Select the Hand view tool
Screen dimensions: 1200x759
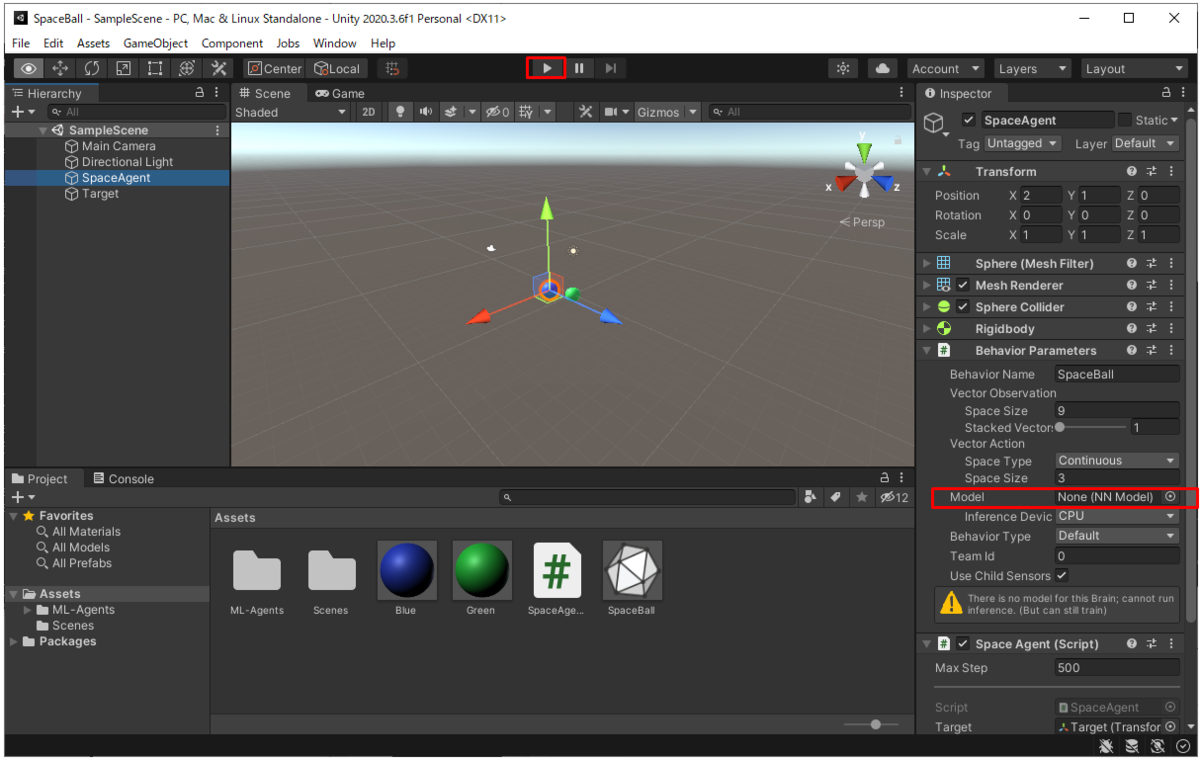click(28, 69)
